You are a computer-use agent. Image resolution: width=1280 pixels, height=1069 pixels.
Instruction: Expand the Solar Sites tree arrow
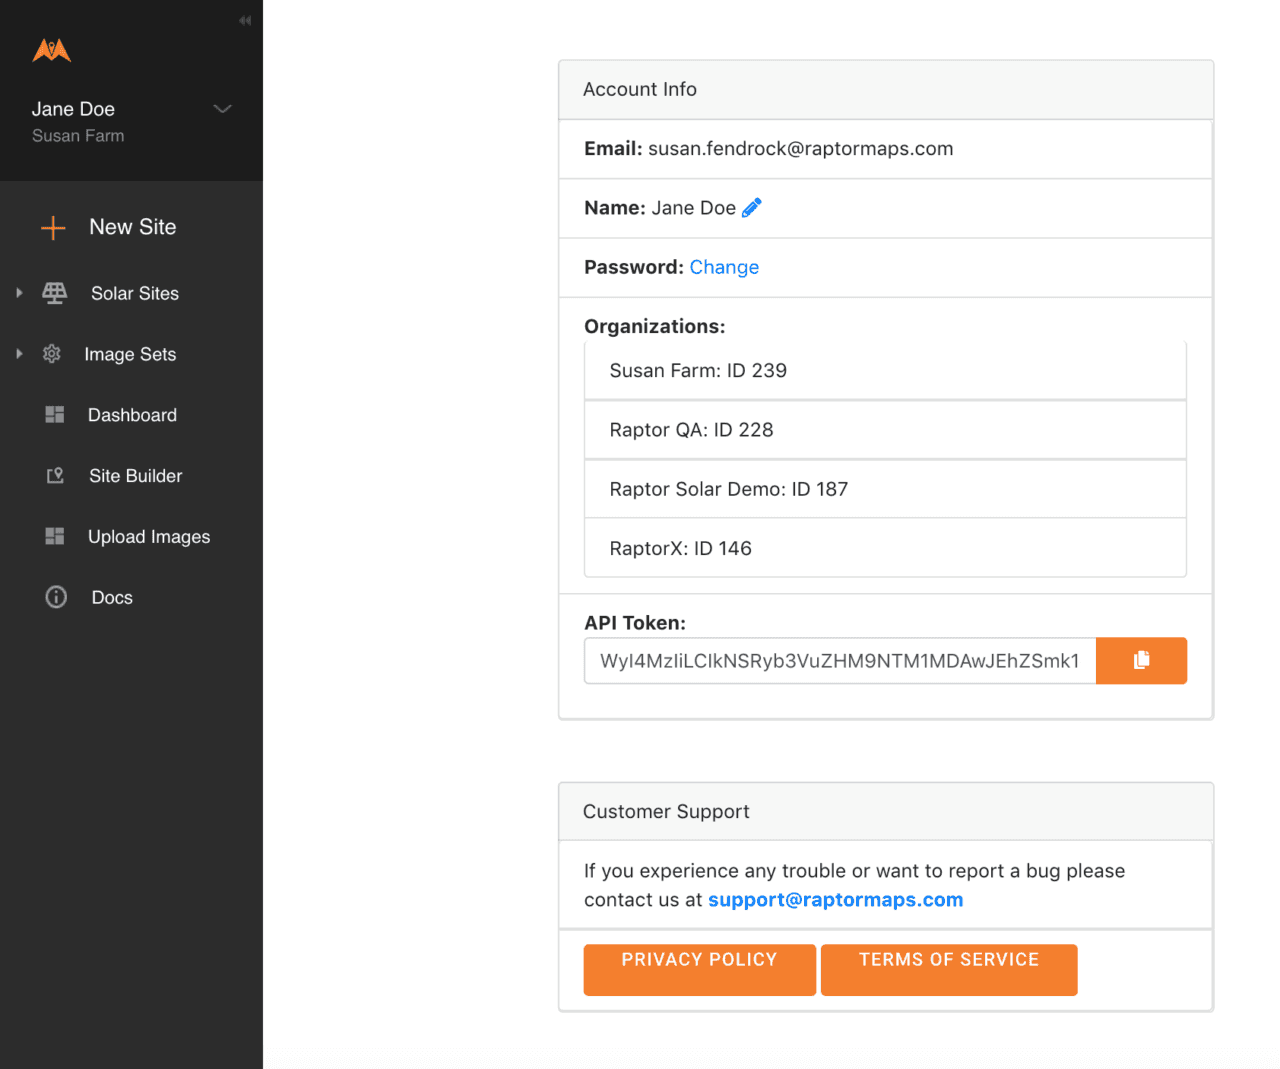[x=19, y=293]
